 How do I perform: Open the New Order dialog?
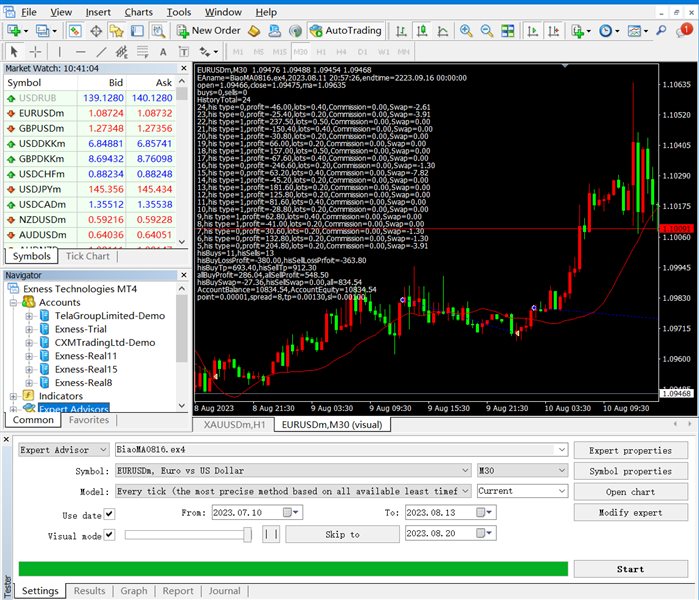[x=208, y=31]
